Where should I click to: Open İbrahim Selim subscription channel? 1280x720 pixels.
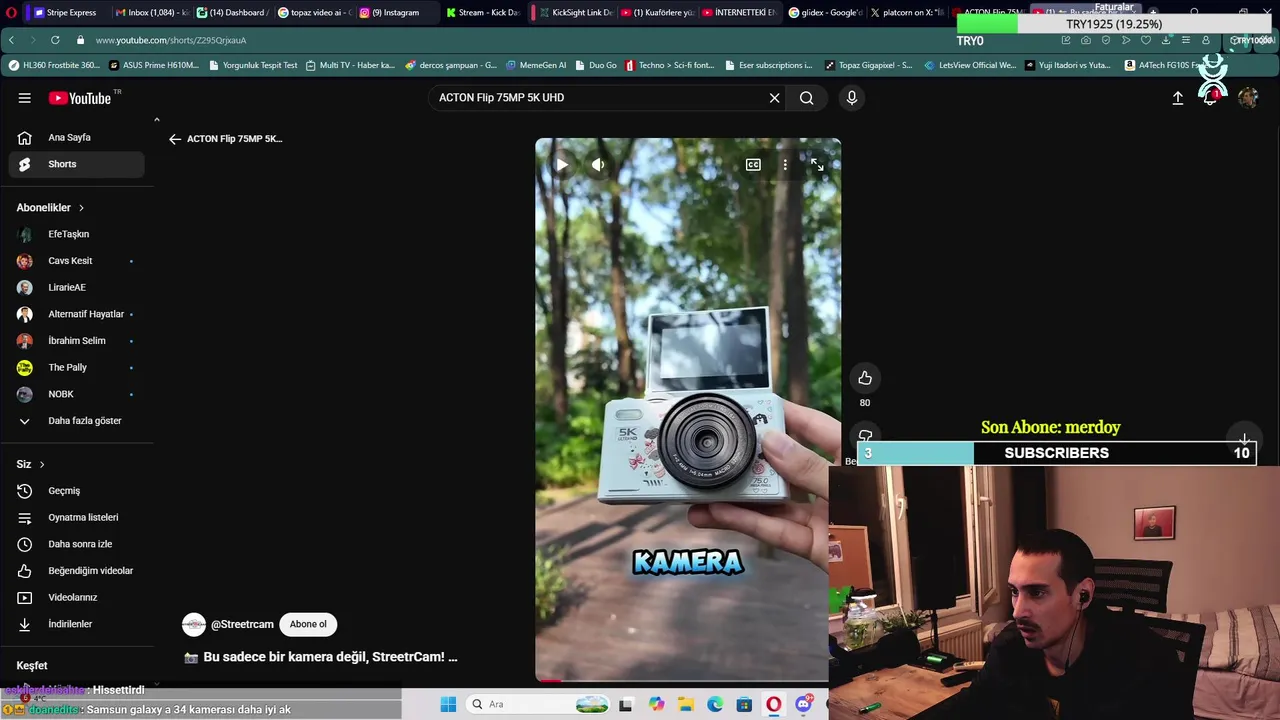pyautogui.click(x=77, y=341)
